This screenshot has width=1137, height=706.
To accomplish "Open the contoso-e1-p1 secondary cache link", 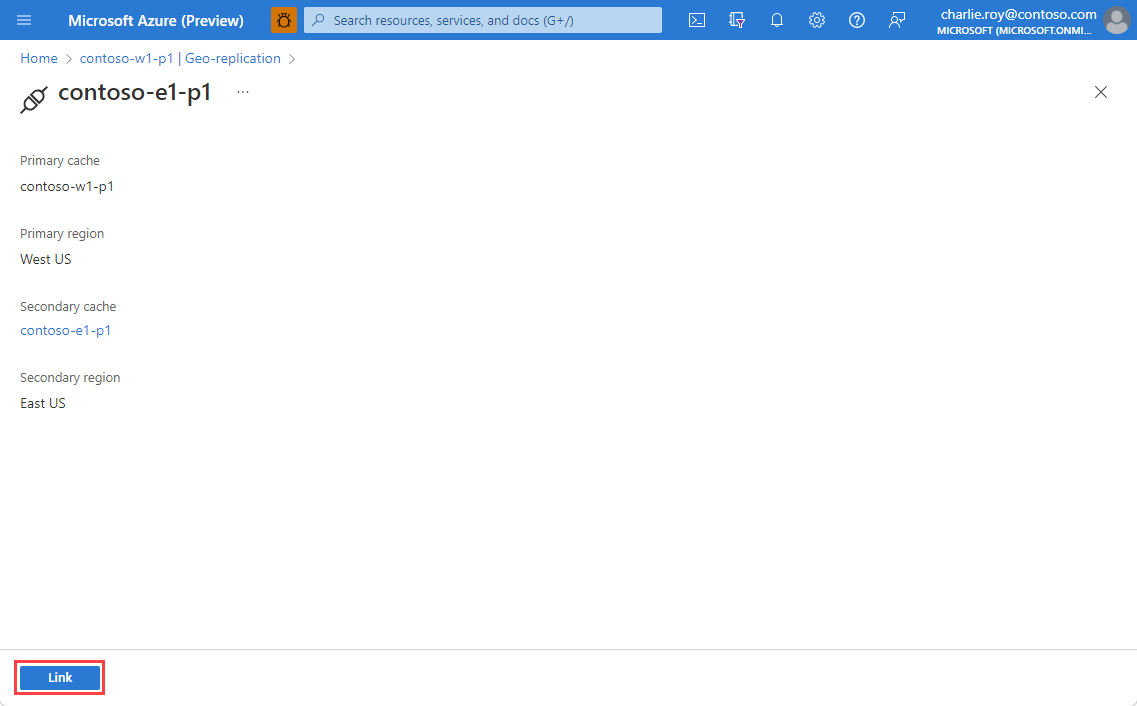I will coord(65,330).
